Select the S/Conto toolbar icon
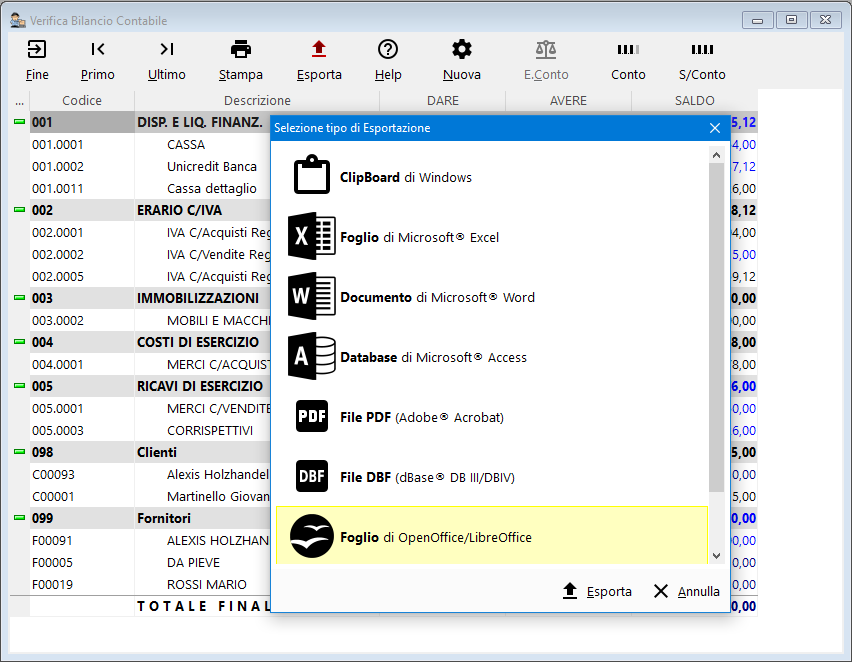Viewport: 852px width, 662px height. point(702,49)
